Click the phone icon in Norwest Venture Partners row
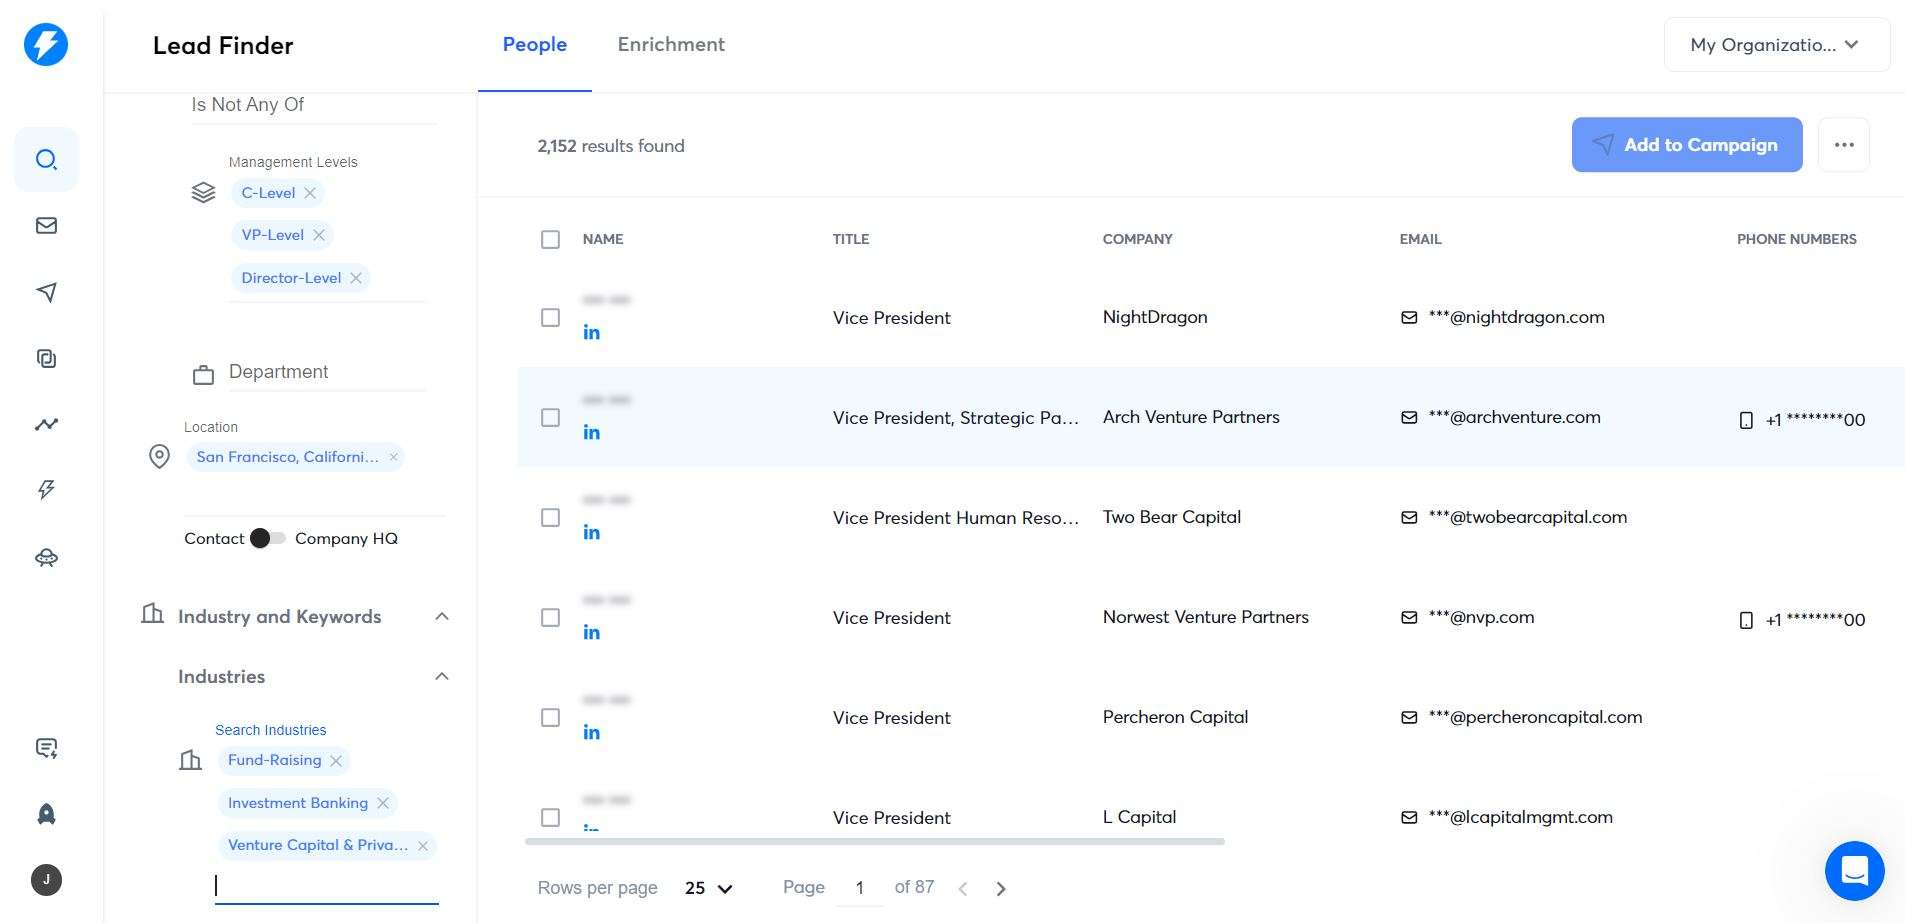Image resolution: width=1905 pixels, height=923 pixels. click(x=1746, y=620)
